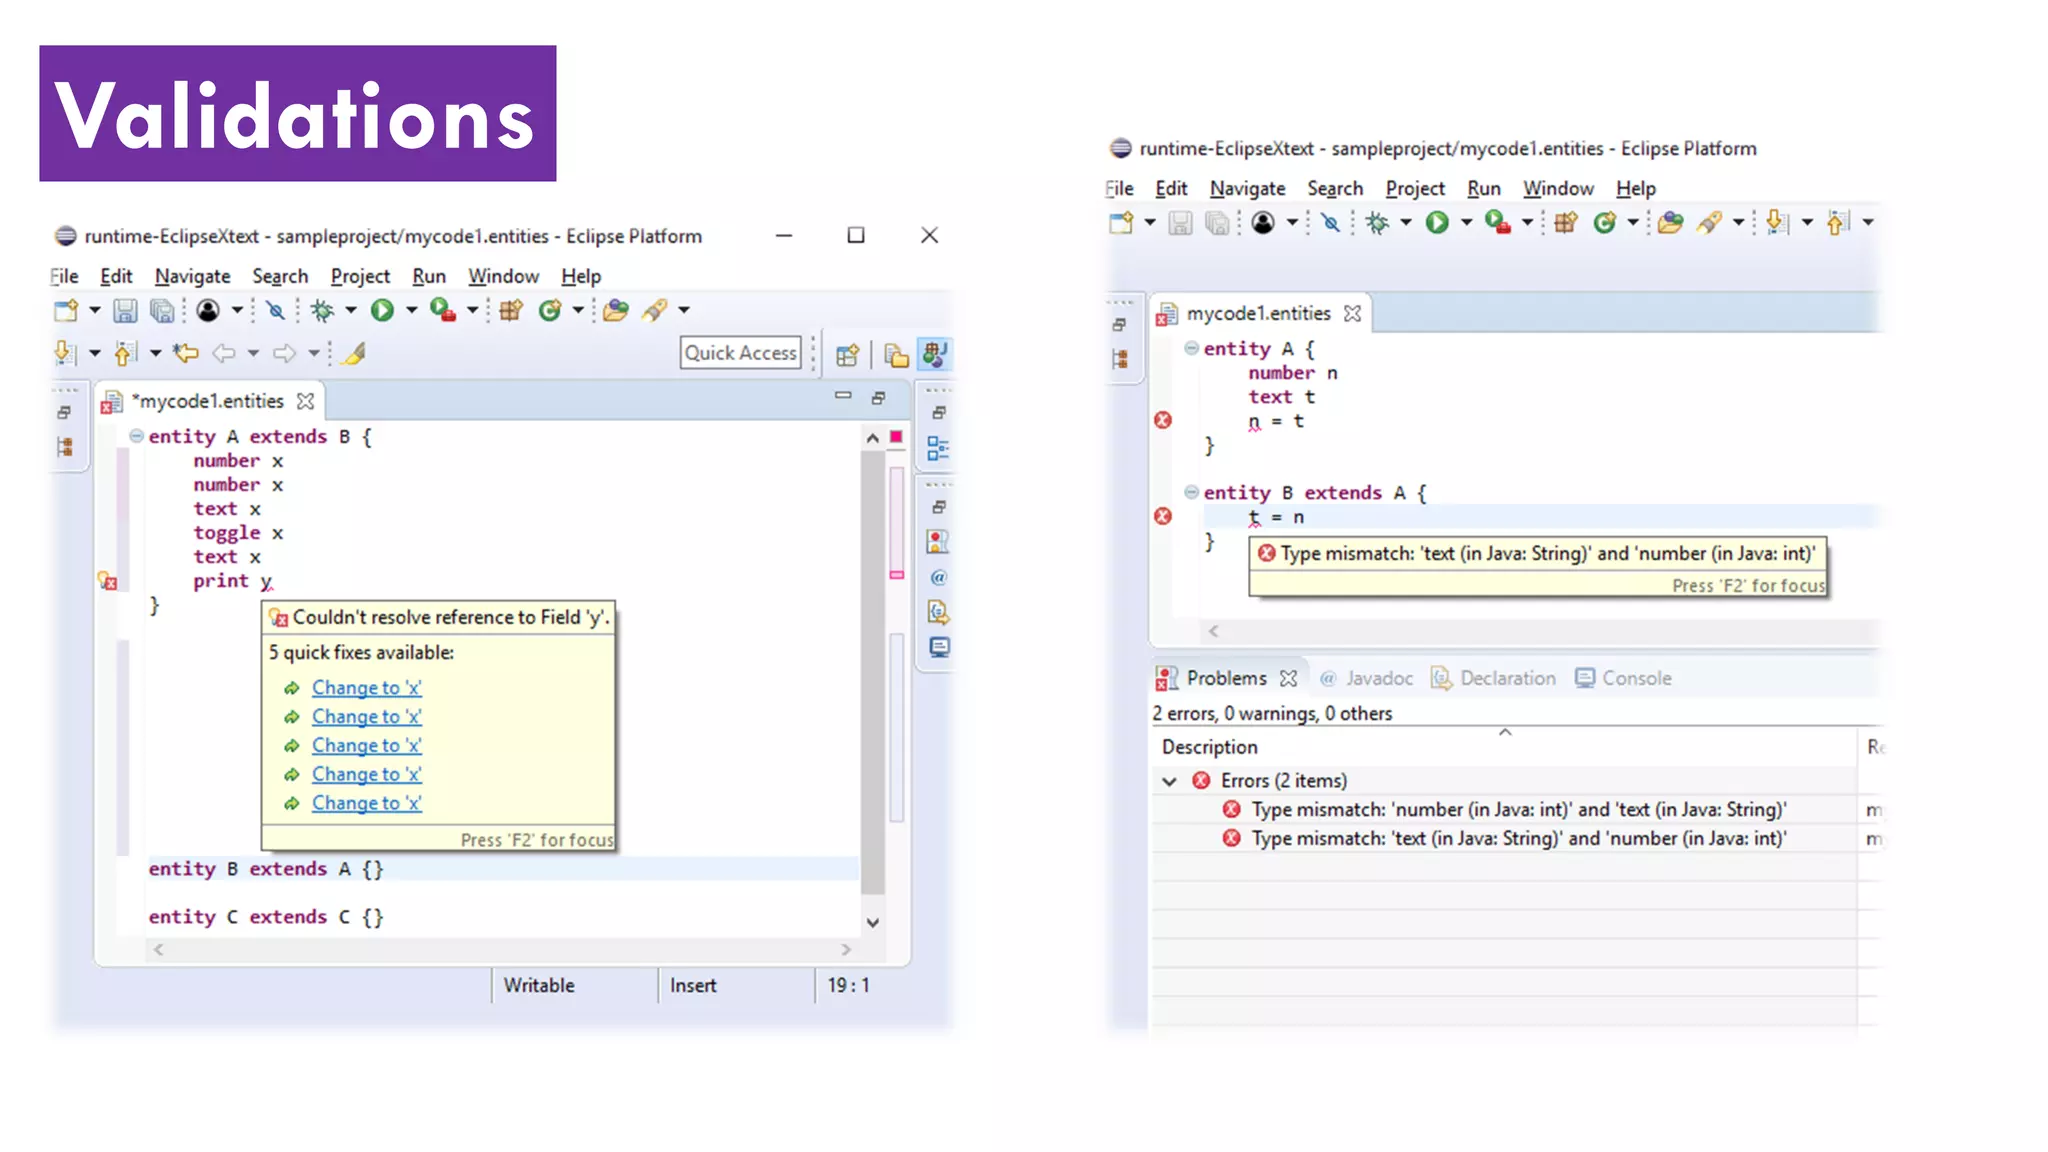
Task: Open Run dropdown arrow in left window toolbar
Action: click(411, 310)
